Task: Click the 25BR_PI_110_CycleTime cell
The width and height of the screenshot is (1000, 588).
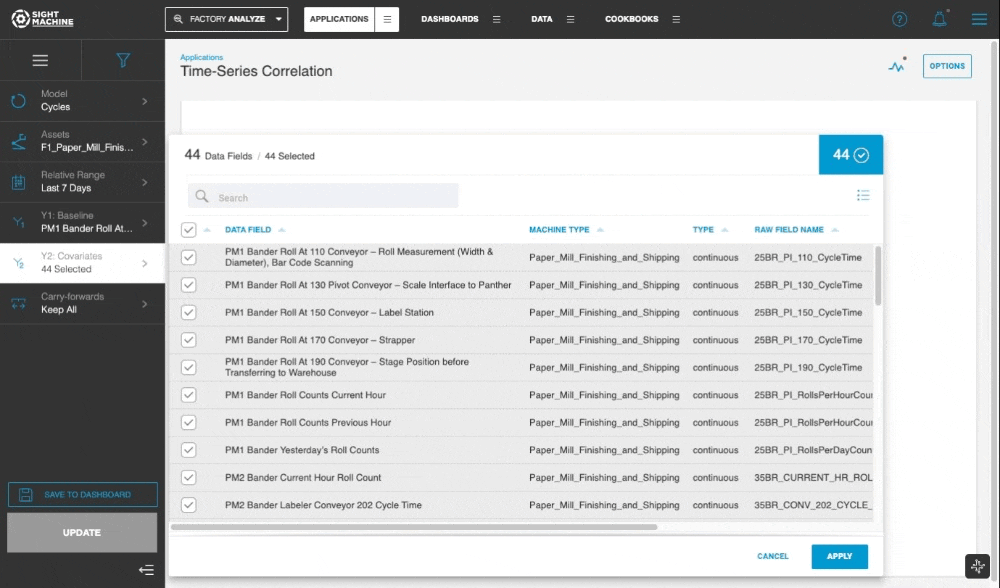Action: [807, 258]
